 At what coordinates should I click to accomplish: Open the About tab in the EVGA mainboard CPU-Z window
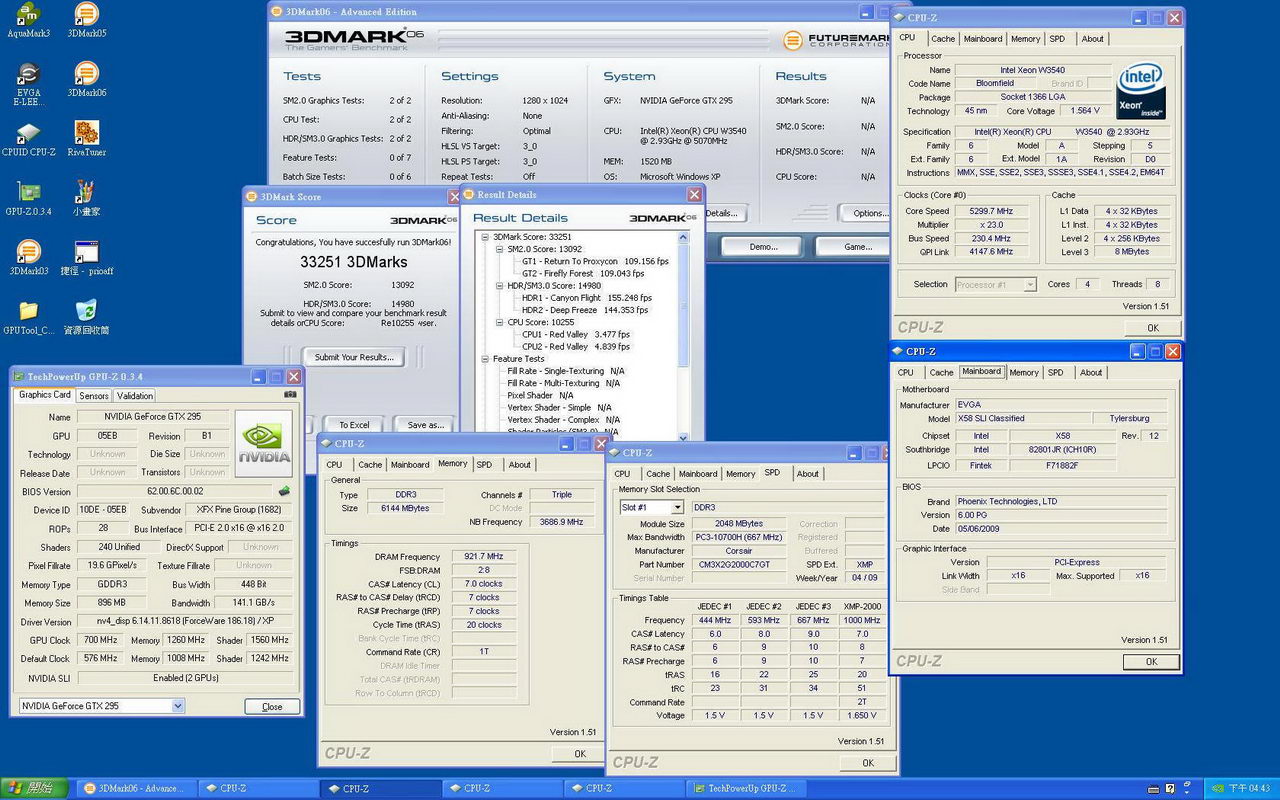tap(1091, 373)
